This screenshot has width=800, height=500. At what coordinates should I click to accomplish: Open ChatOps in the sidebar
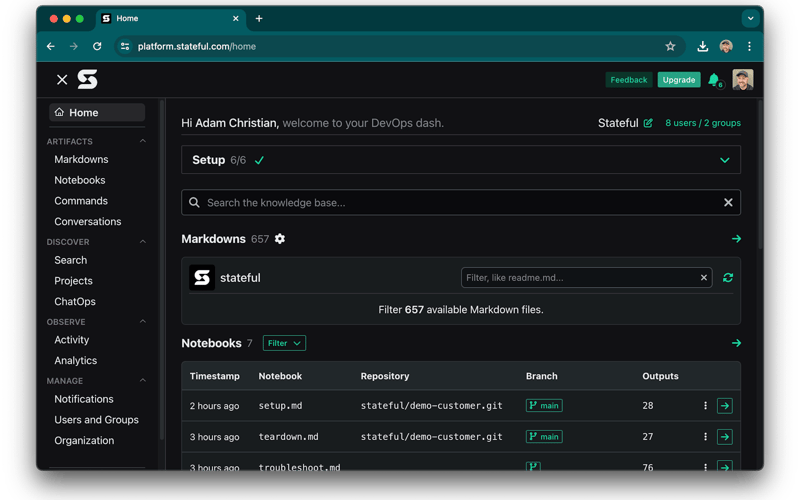point(75,302)
